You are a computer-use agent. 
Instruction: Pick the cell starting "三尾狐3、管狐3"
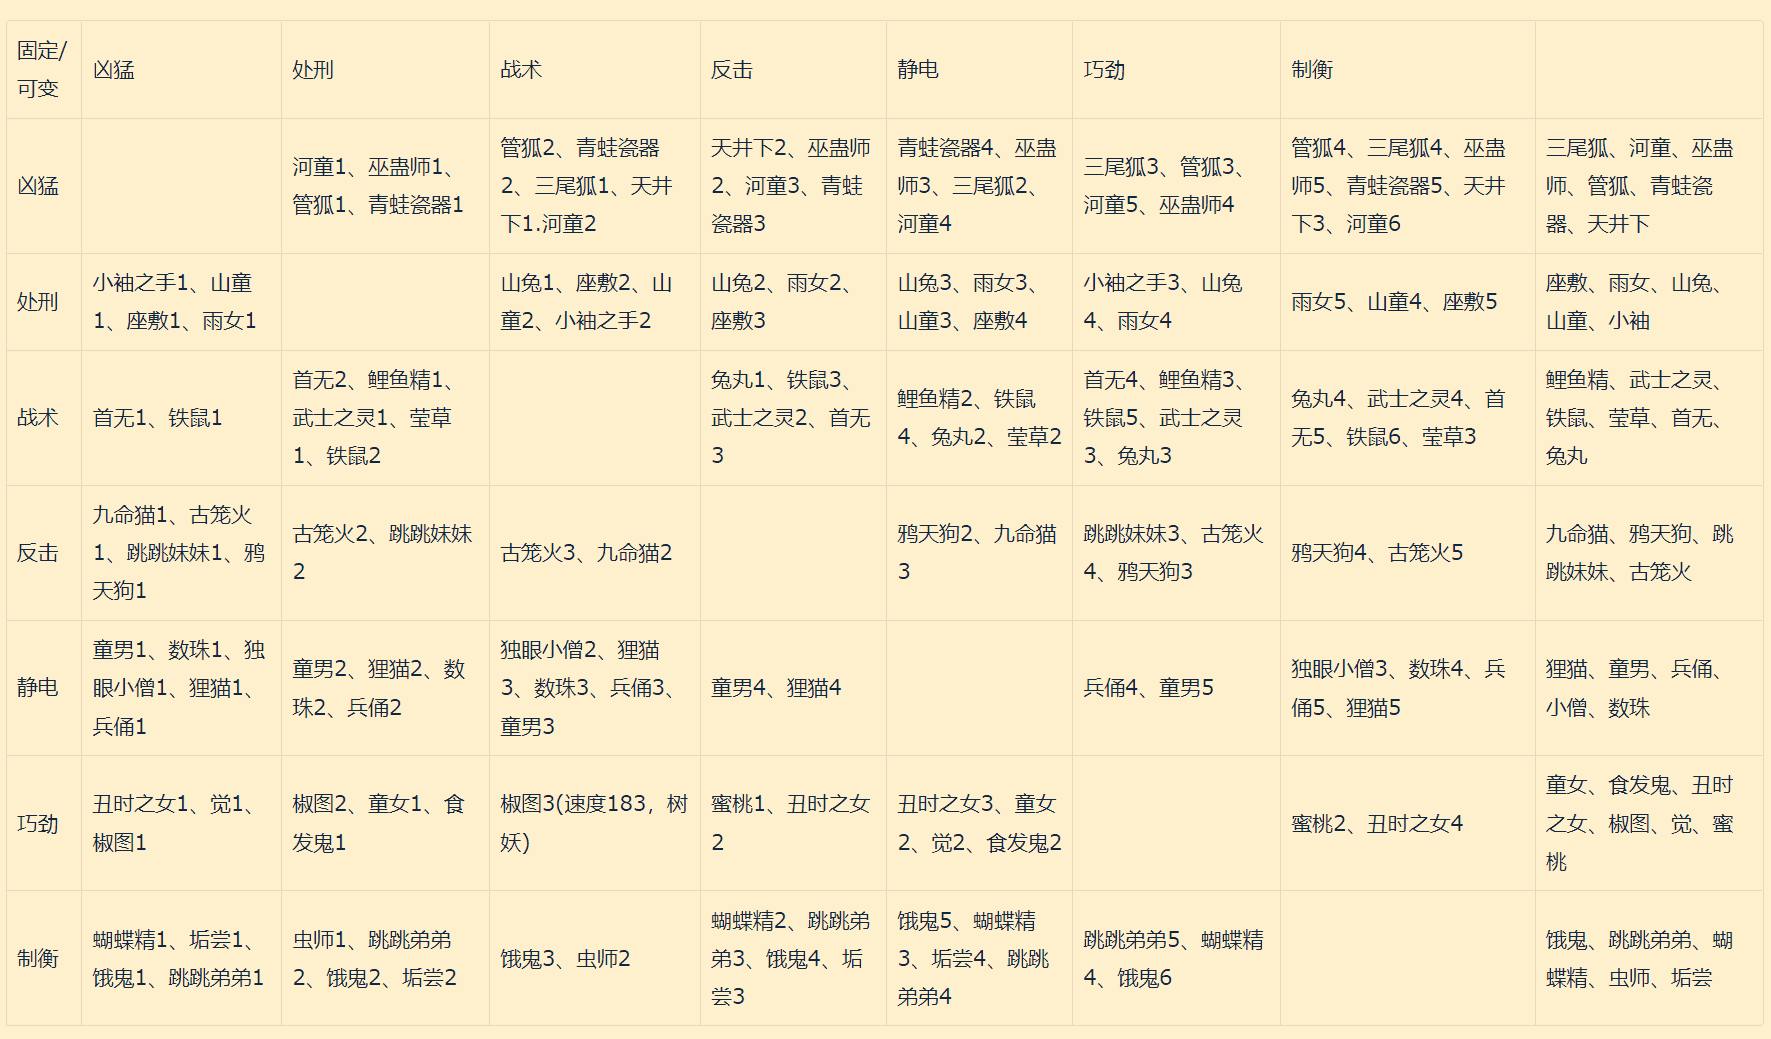(x=1176, y=186)
